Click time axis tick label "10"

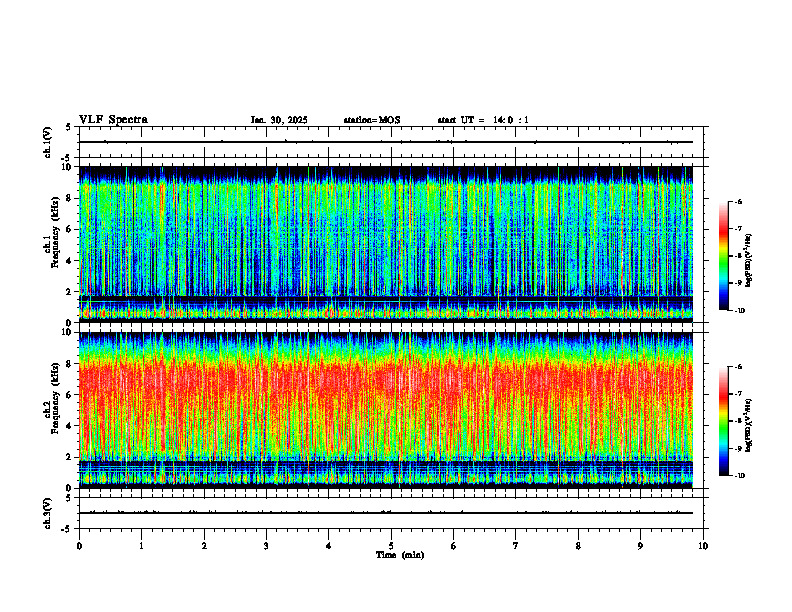click(x=703, y=546)
